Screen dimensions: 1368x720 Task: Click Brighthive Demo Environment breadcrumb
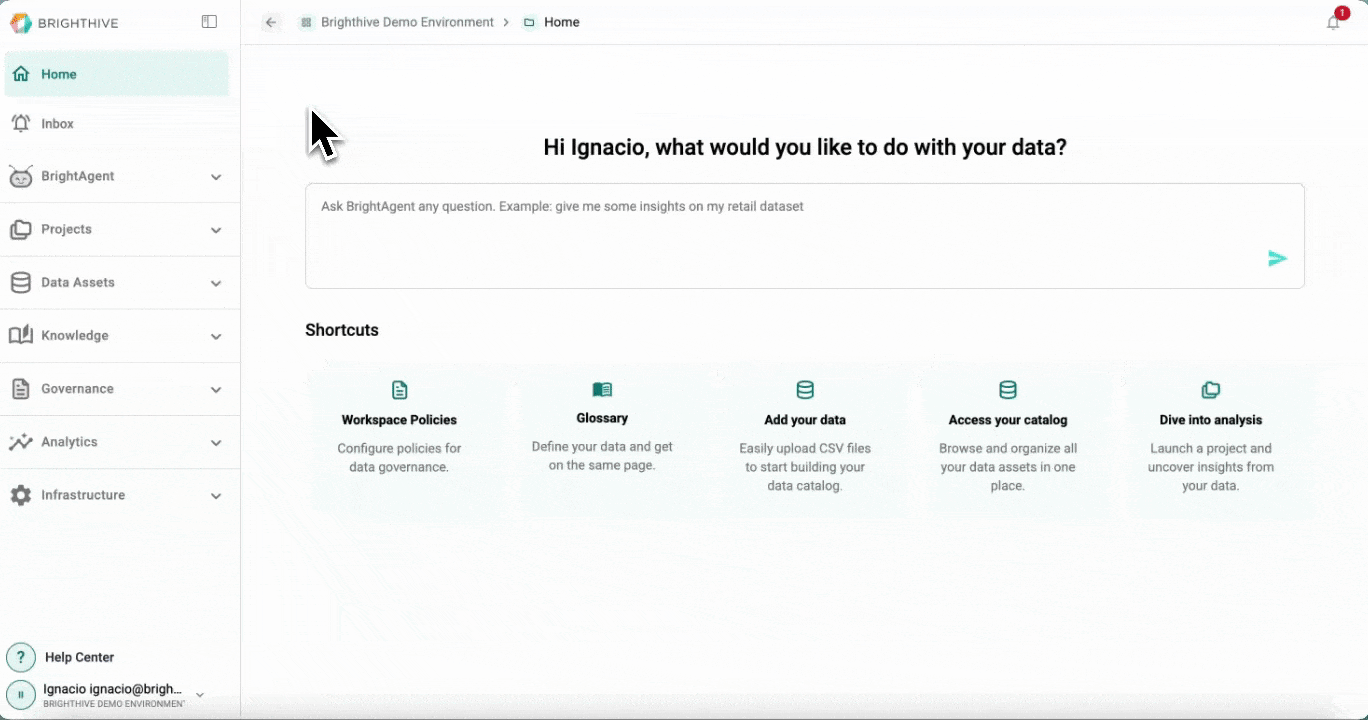pos(407,22)
